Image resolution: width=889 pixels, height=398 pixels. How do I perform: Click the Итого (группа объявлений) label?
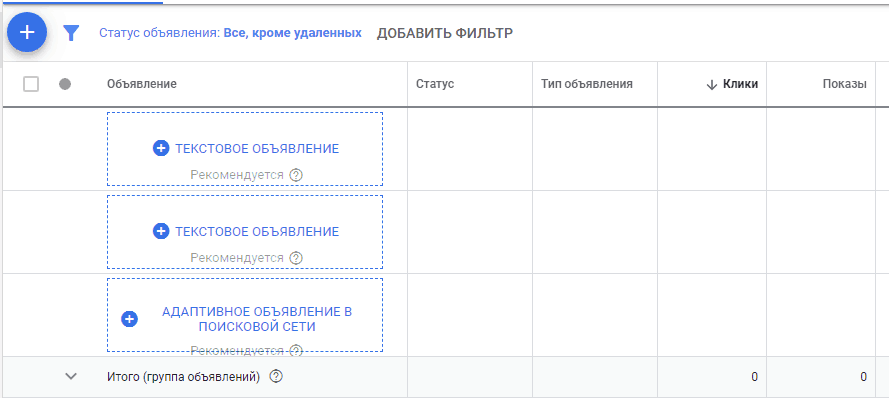[x=184, y=376]
